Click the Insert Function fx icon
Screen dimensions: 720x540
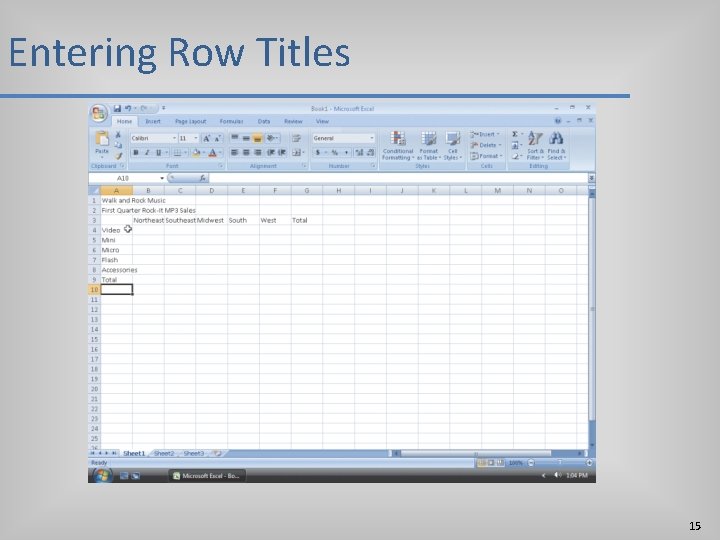[202, 178]
